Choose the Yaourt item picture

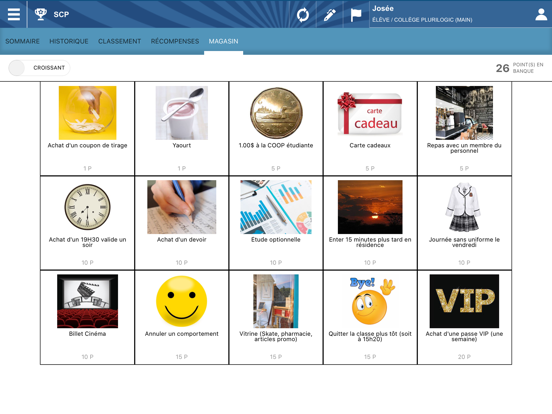[x=182, y=113]
